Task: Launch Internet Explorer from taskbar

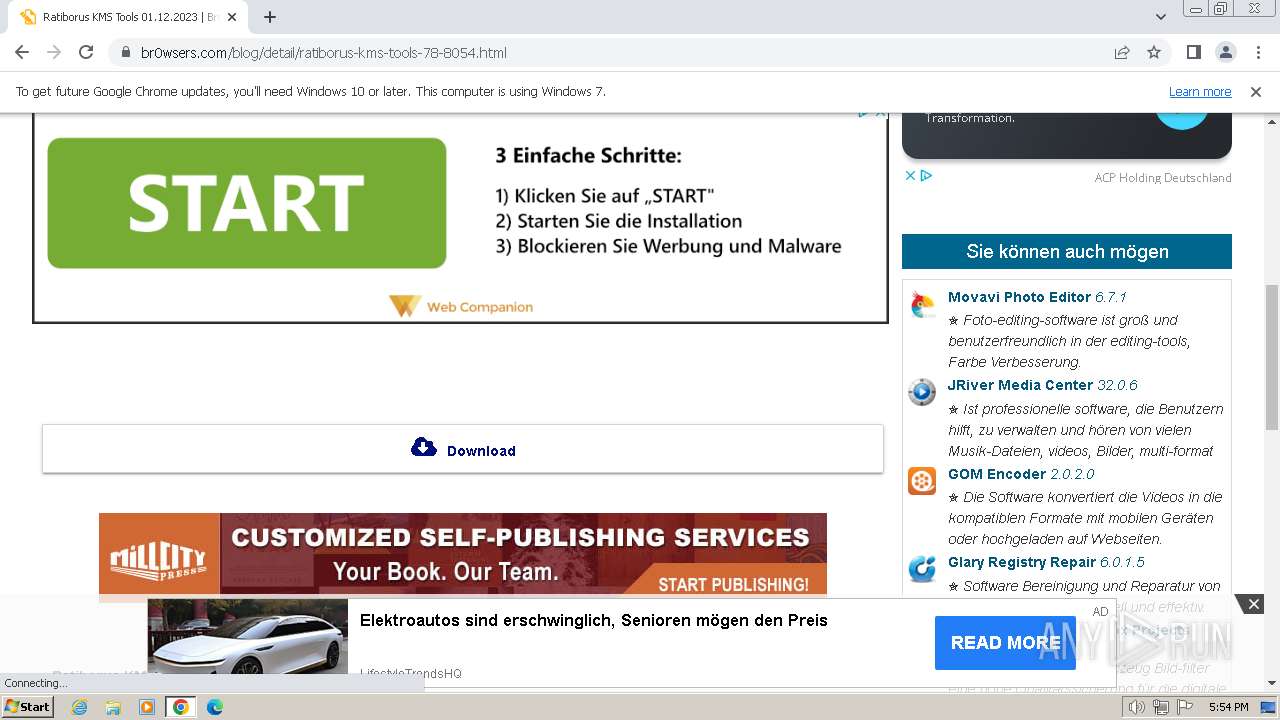Action: 79,707
